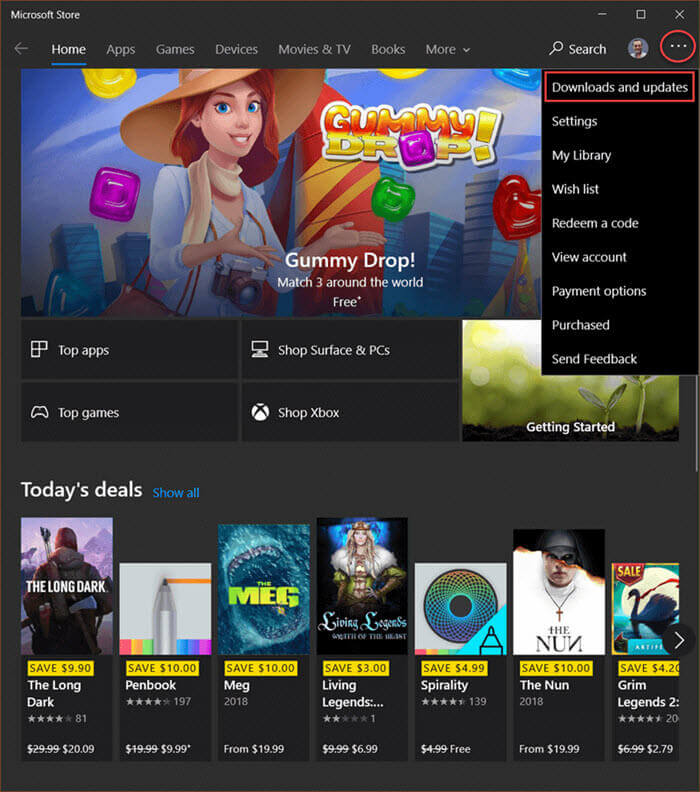Open Shop Xbox tile
700x792 pixels.
point(350,412)
